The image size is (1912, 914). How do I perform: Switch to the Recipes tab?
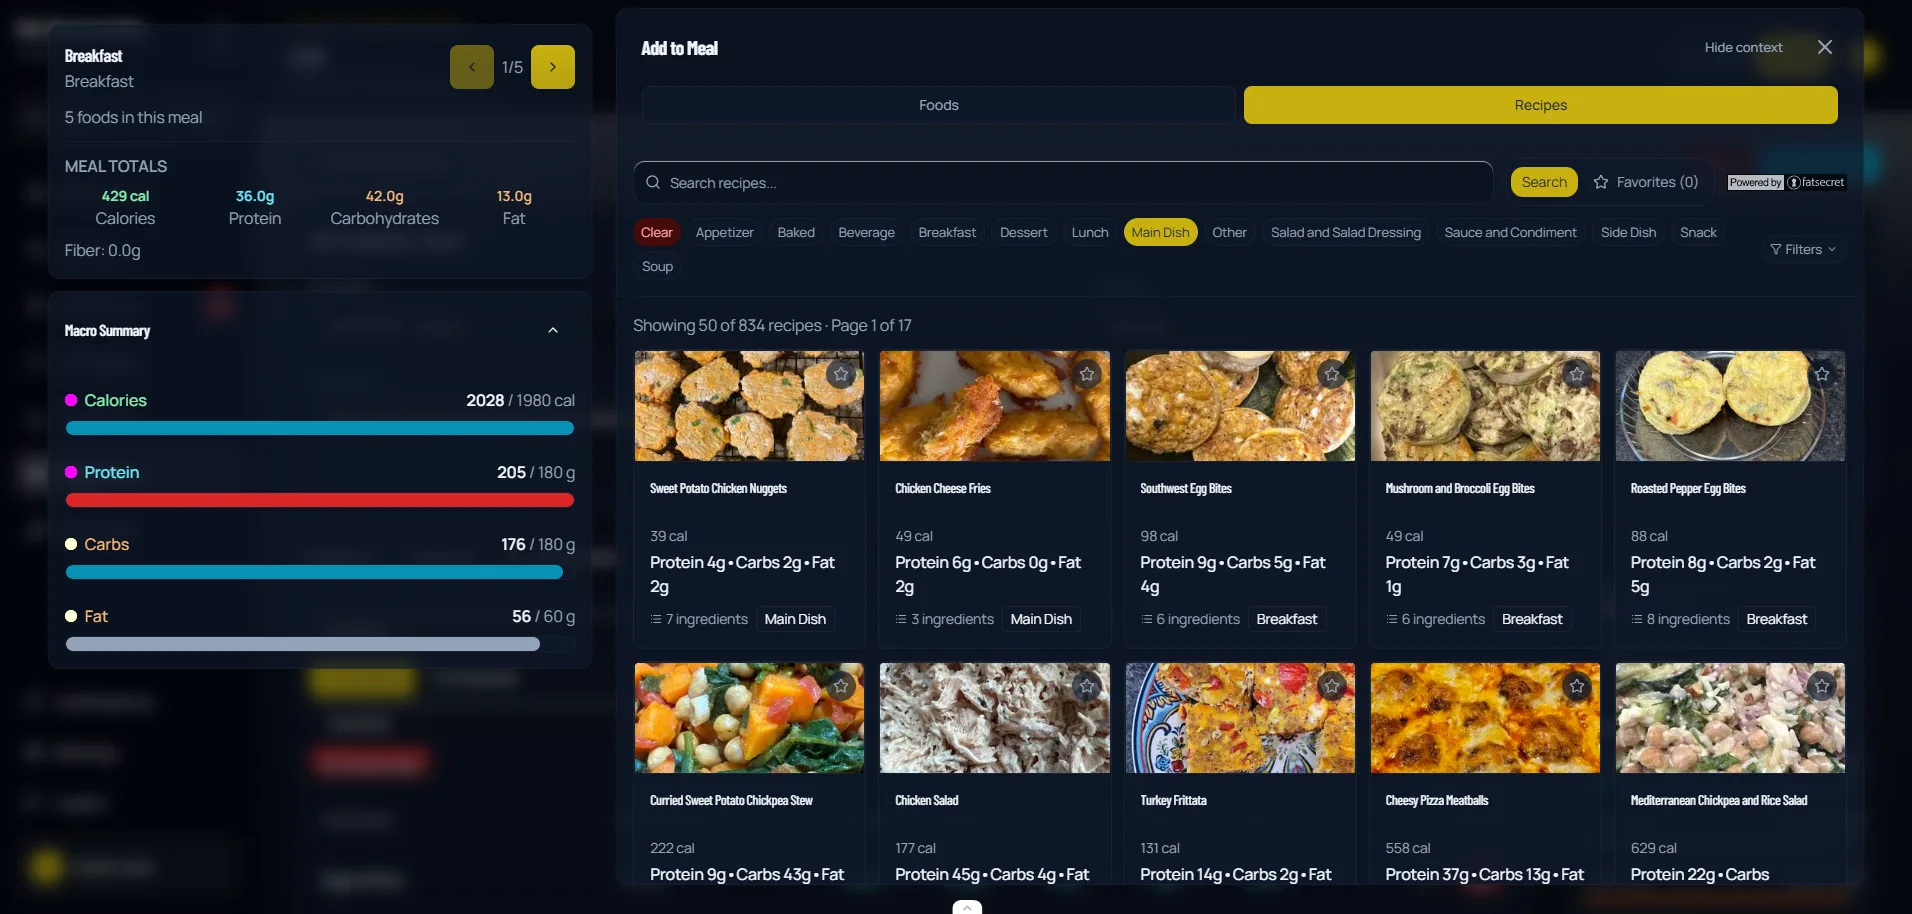(x=1541, y=105)
